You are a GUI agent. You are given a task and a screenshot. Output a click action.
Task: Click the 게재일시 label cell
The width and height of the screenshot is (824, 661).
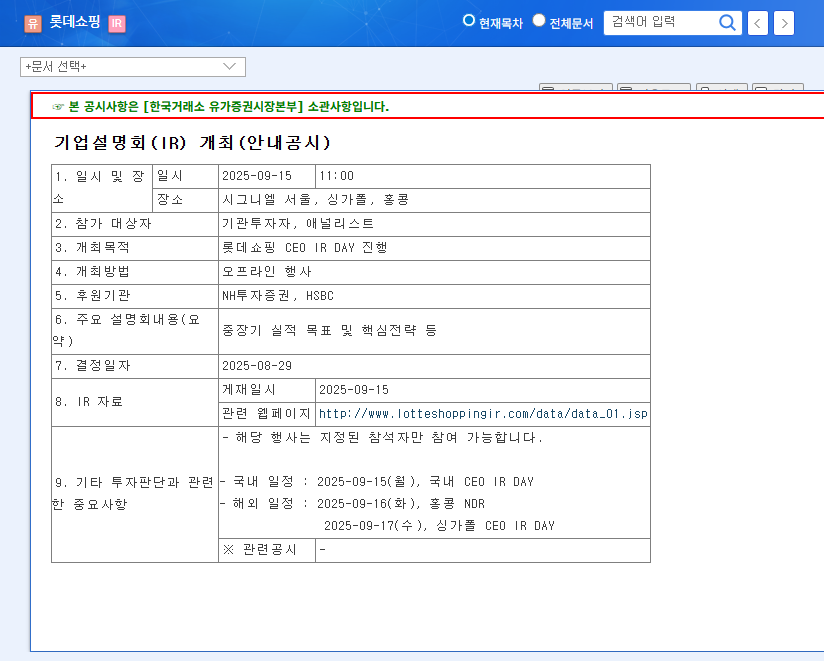point(267,390)
